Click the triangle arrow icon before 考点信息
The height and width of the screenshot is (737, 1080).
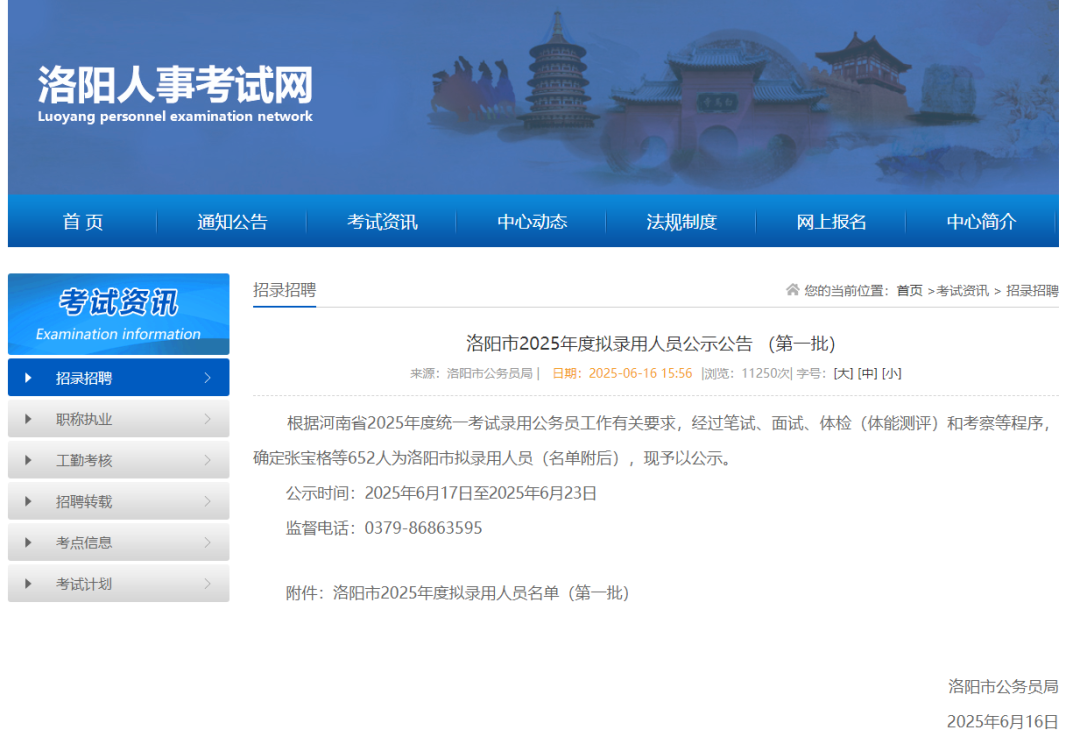[28, 543]
